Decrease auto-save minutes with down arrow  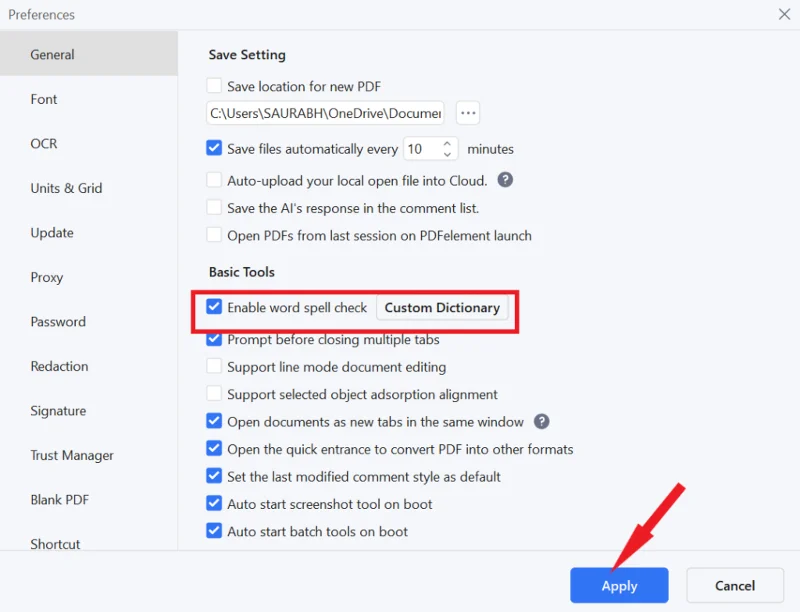447,154
